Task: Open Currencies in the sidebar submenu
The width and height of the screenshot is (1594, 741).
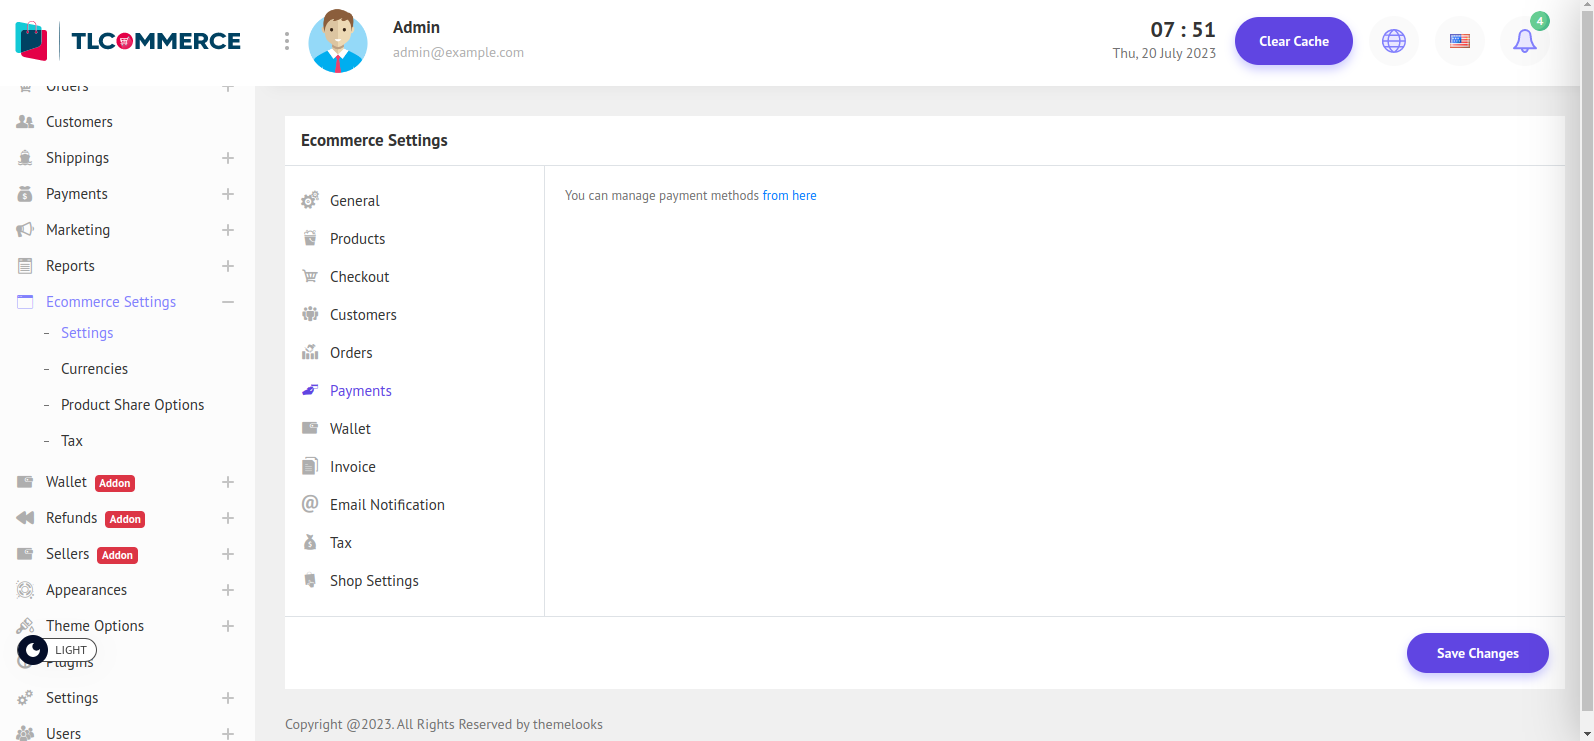Action: [x=94, y=369]
